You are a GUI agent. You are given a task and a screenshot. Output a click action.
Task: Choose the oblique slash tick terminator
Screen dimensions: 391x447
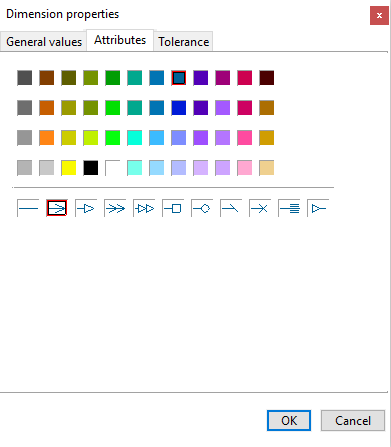coord(231,208)
